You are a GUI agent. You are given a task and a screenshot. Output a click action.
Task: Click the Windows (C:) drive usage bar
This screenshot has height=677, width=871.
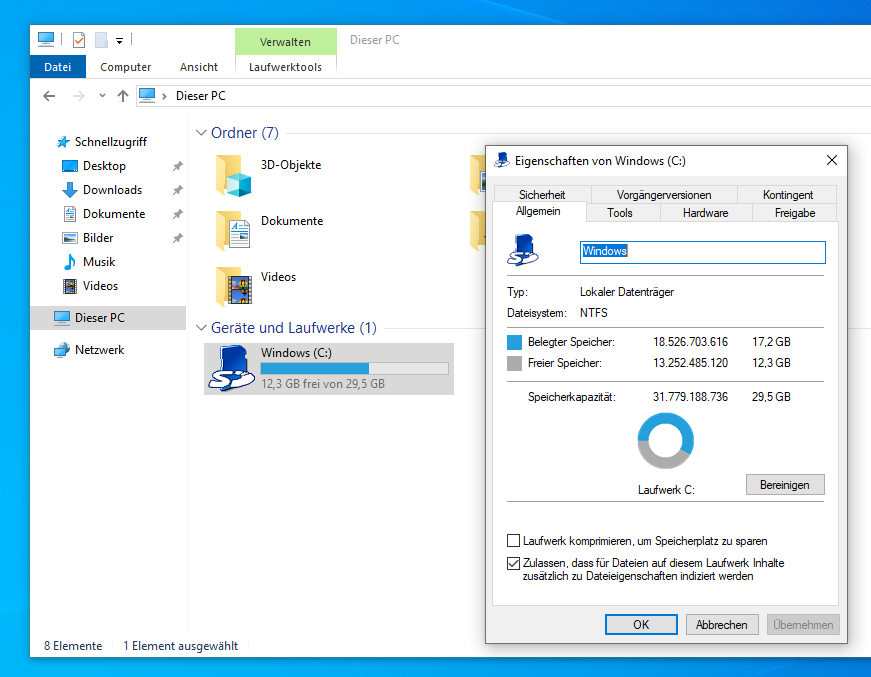pyautogui.click(x=354, y=369)
